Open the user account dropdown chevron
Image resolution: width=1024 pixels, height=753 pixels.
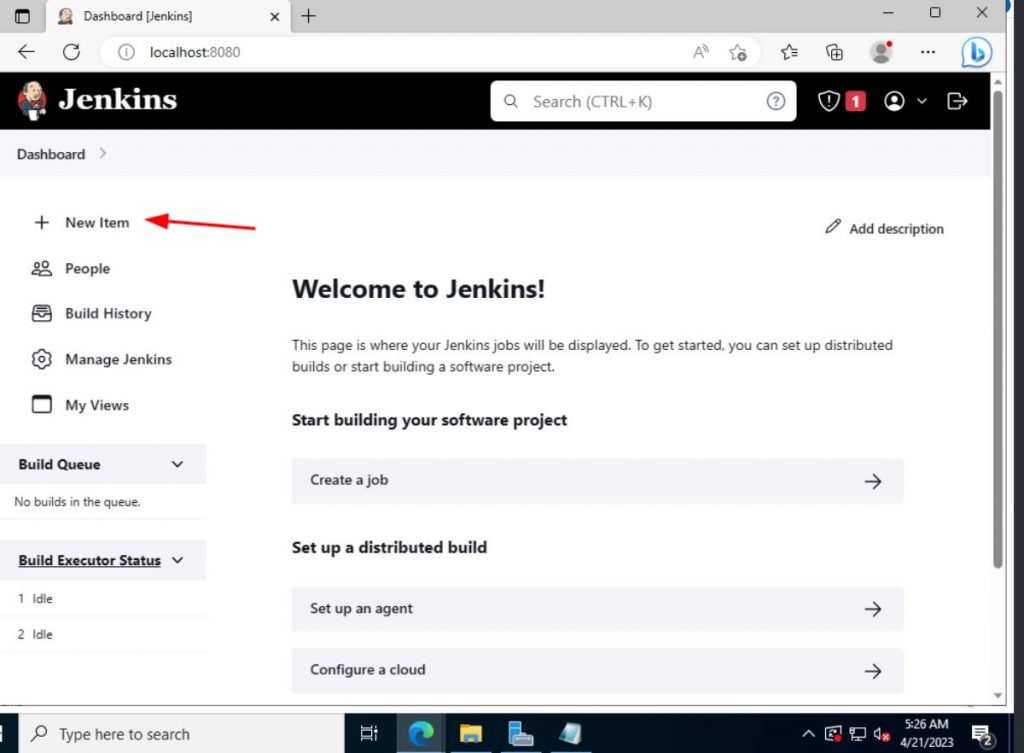click(923, 100)
